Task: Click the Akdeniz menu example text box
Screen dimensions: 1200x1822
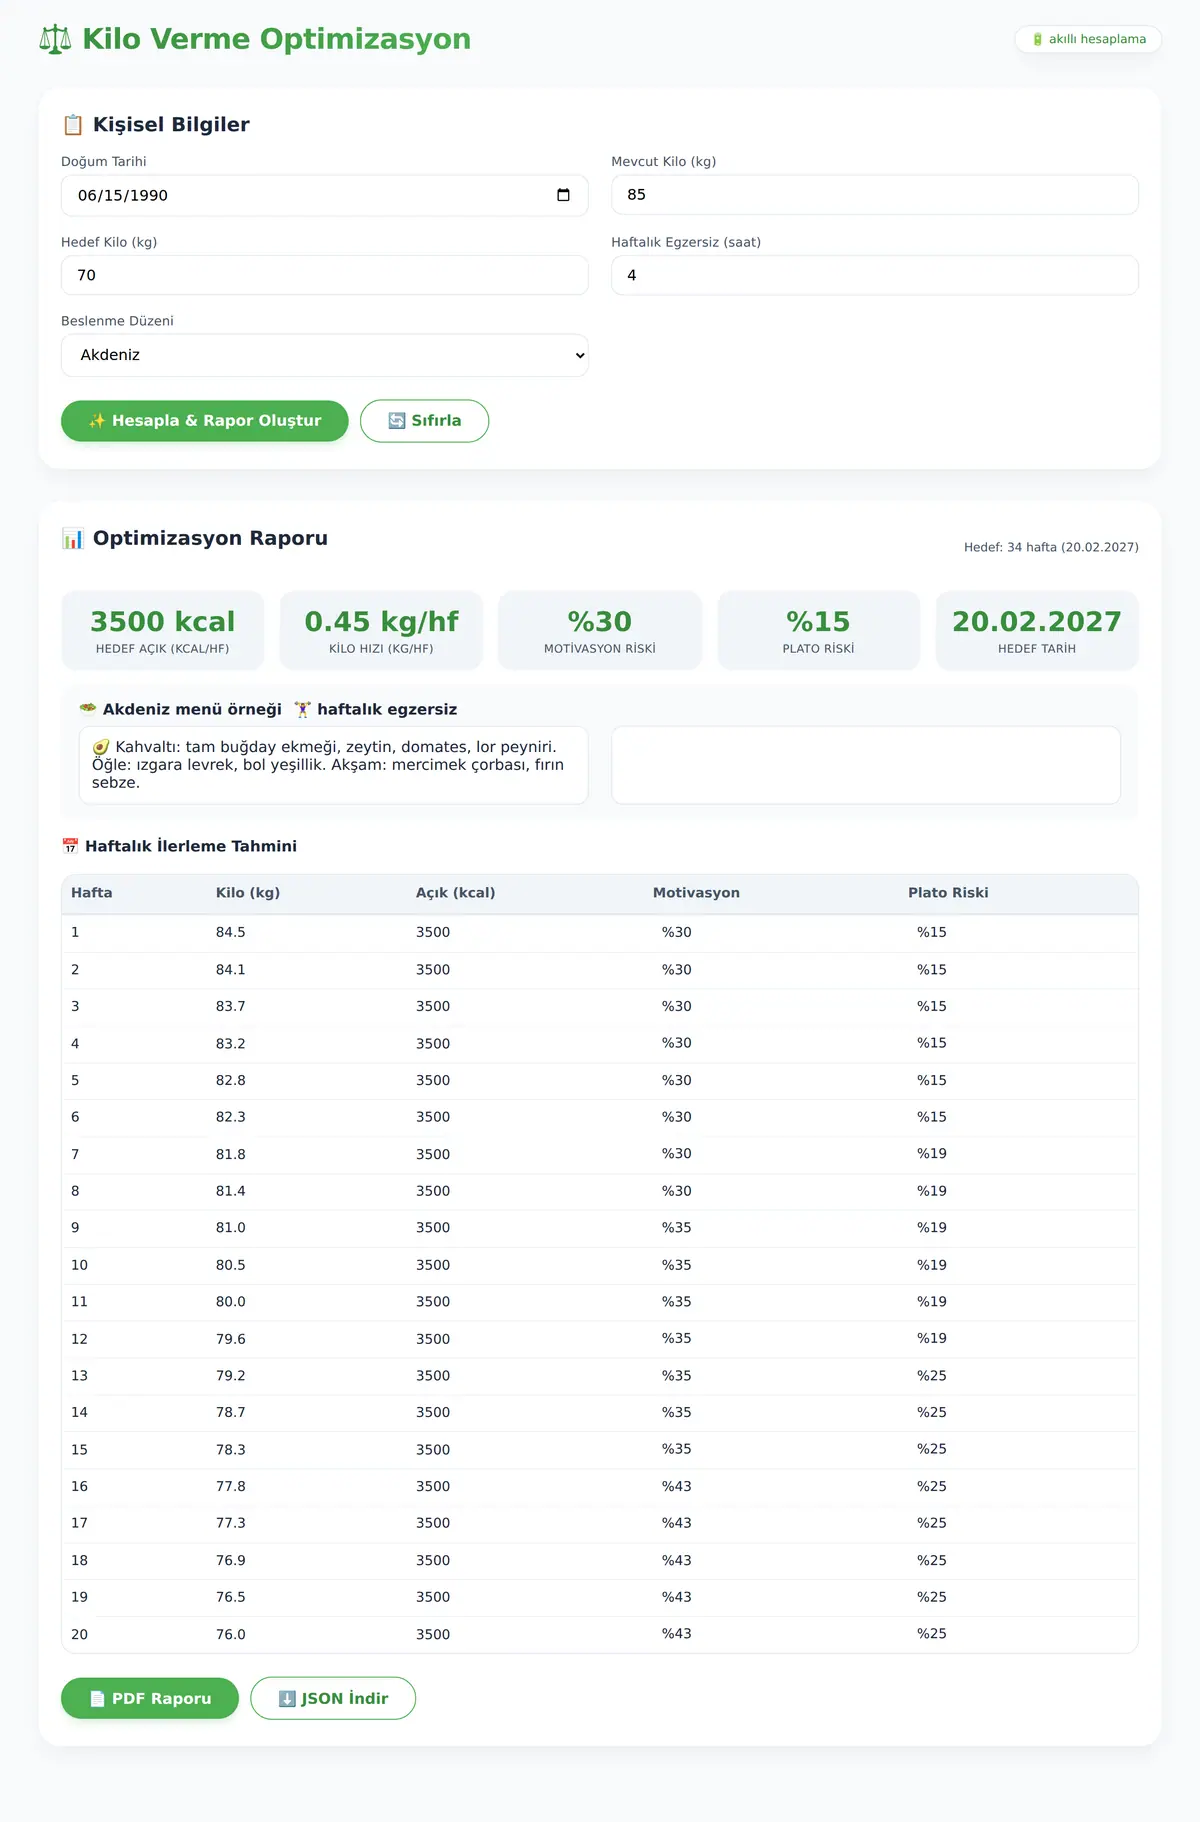Action: point(334,765)
